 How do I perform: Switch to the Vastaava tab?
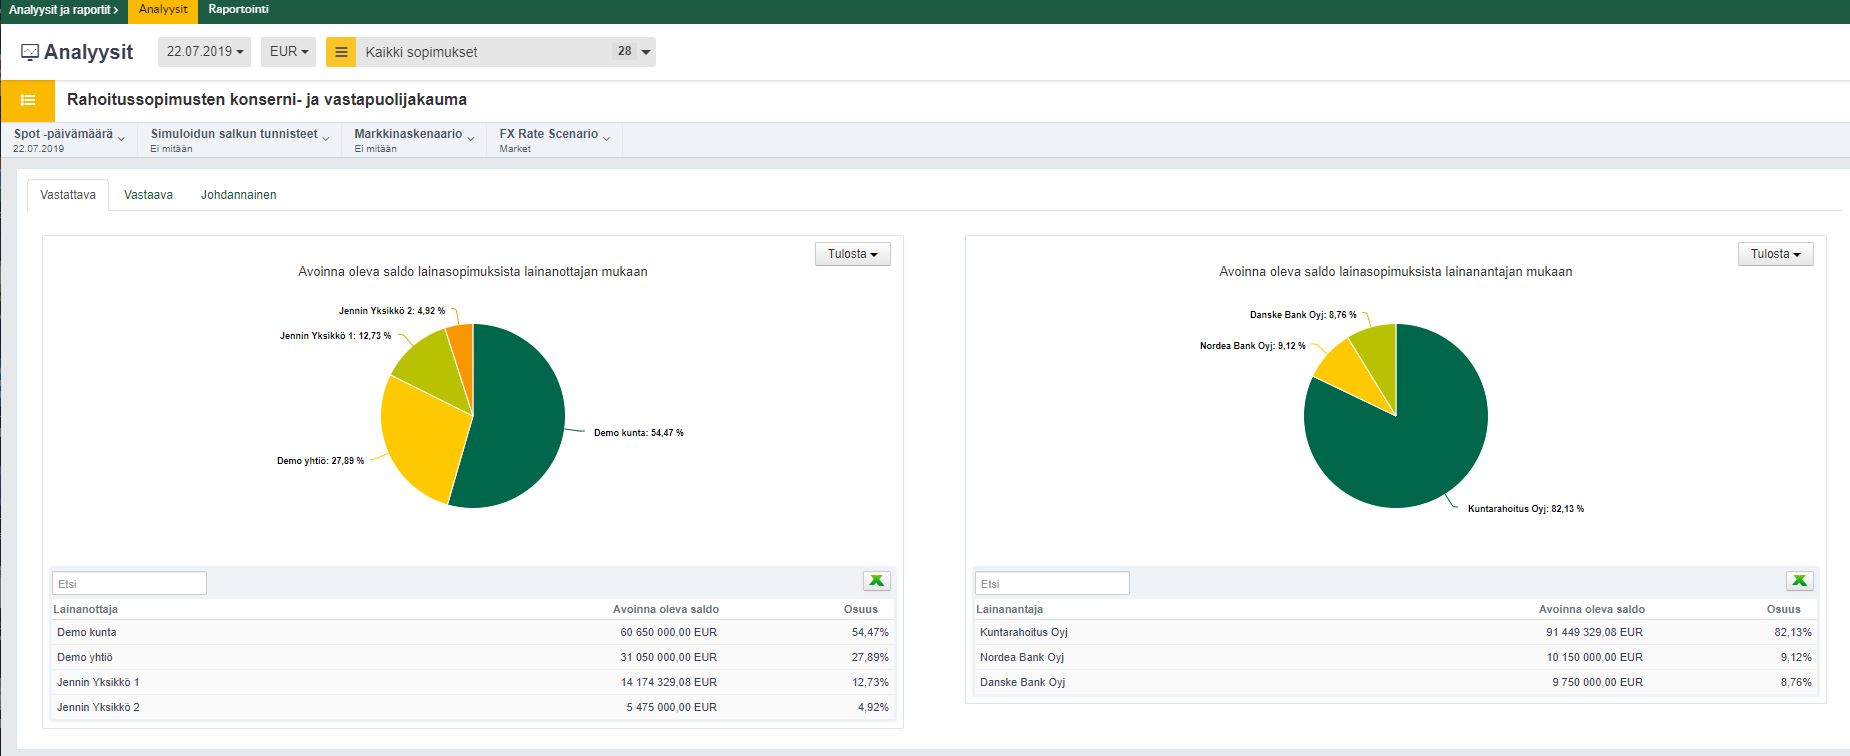148,195
